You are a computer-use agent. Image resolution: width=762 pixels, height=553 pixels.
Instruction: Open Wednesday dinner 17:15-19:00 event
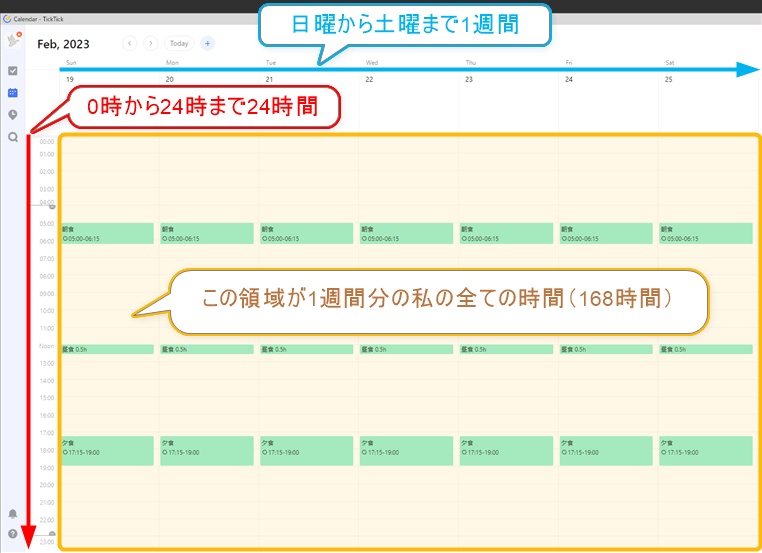(x=406, y=451)
